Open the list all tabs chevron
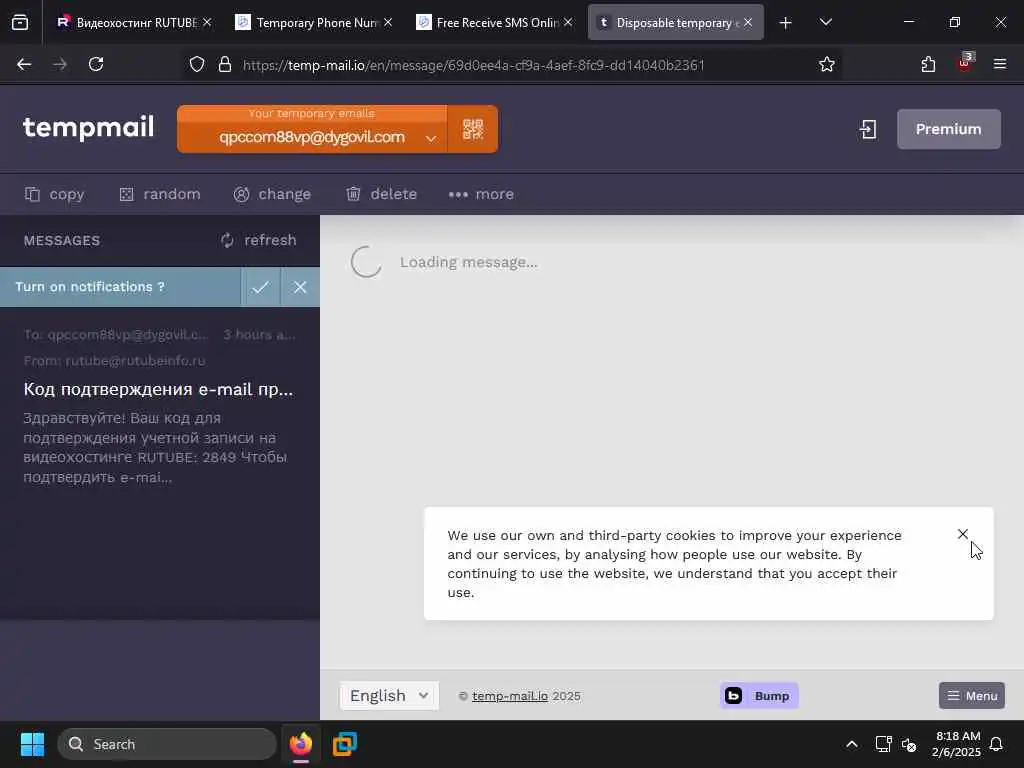 pyautogui.click(x=825, y=22)
